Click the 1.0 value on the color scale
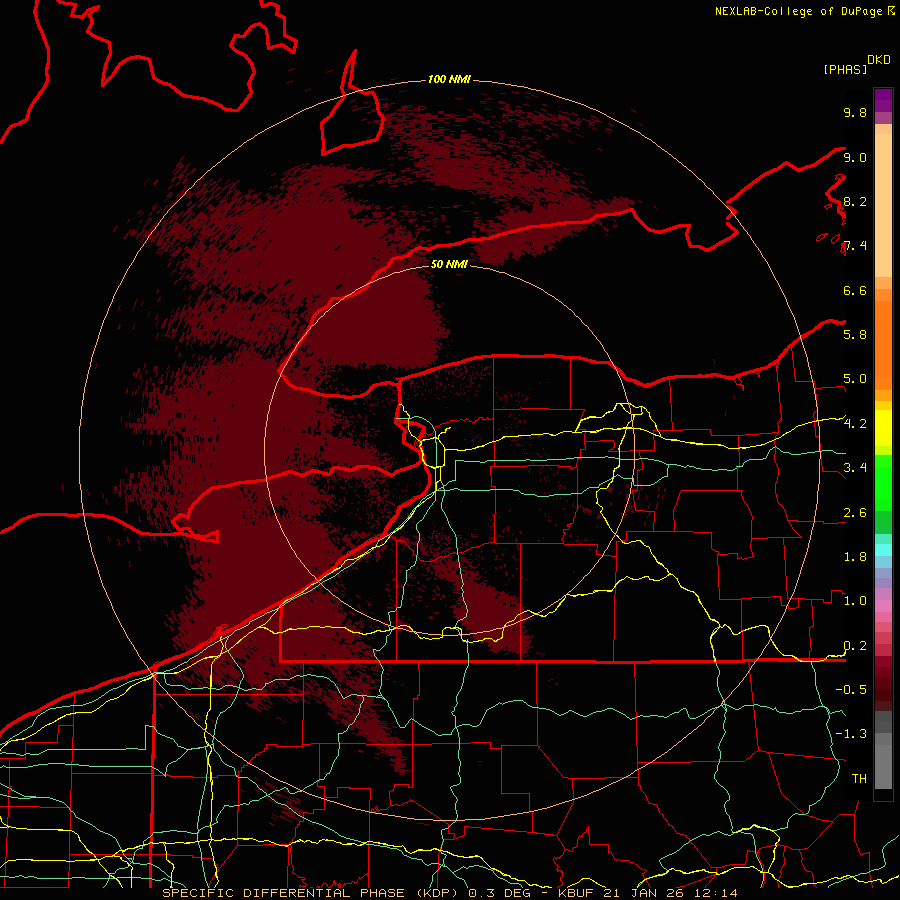Image resolution: width=900 pixels, height=900 pixels. click(855, 601)
